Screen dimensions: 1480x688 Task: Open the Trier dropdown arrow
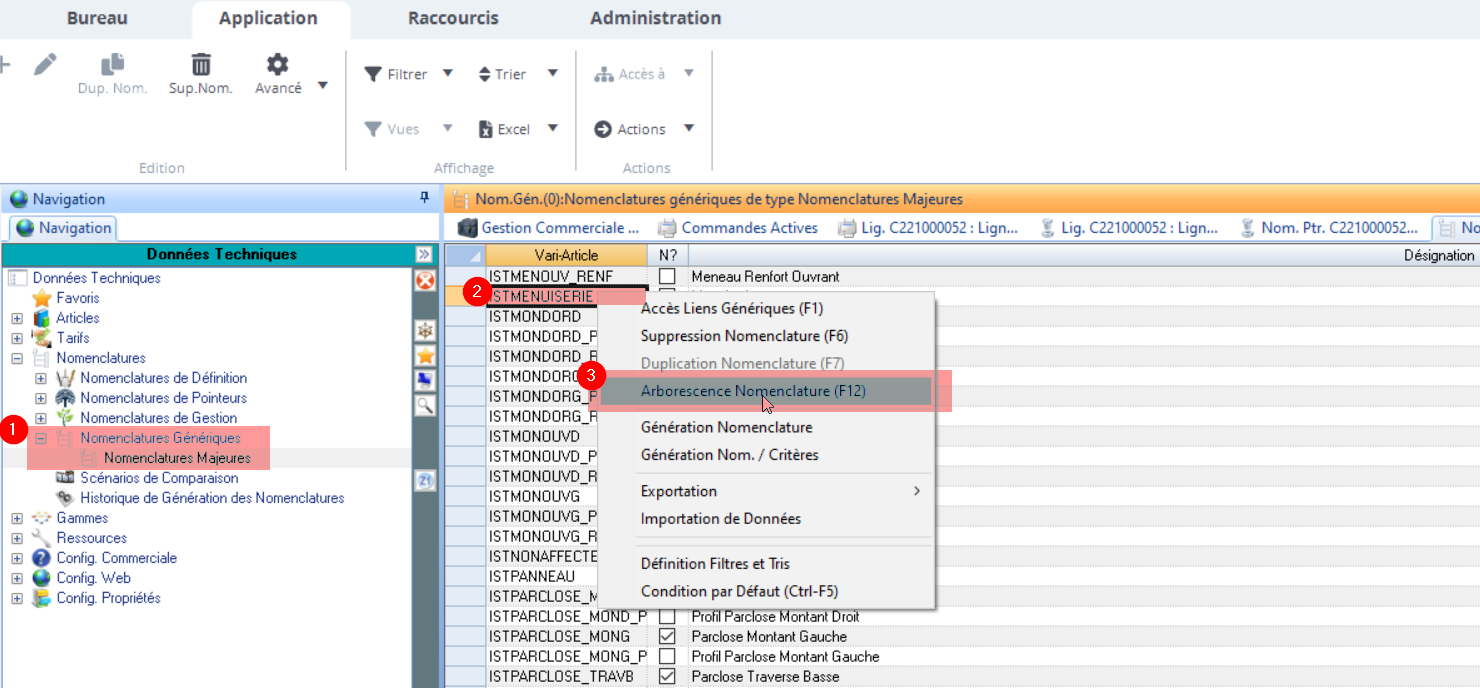552,74
